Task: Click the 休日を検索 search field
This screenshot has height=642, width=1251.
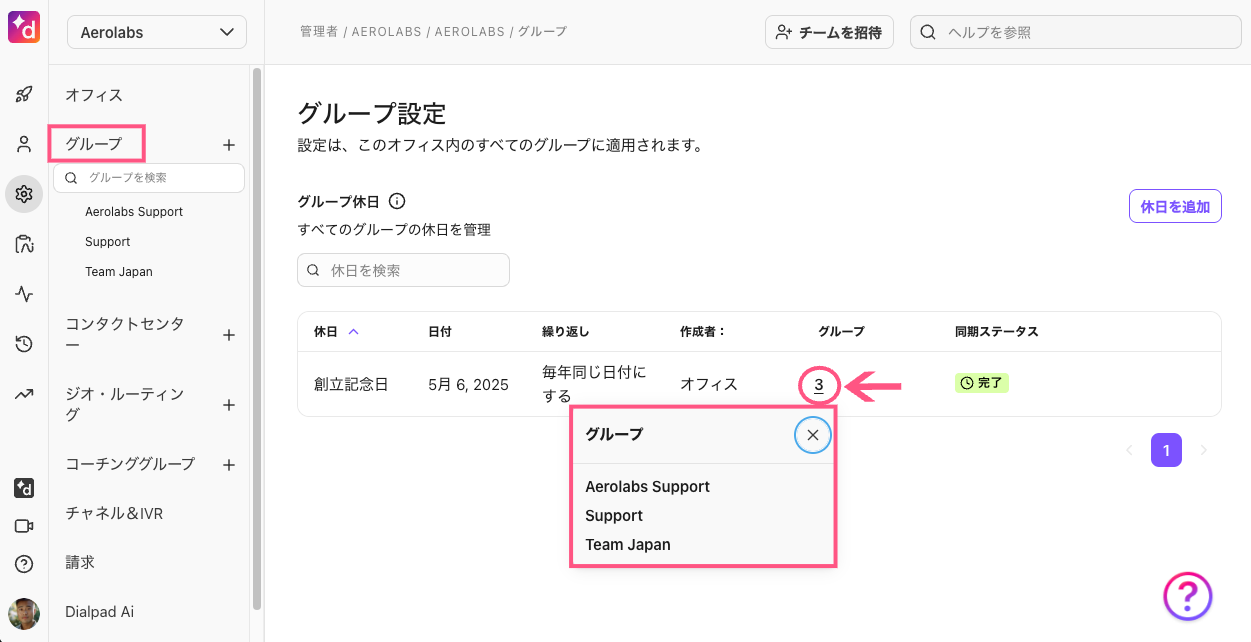Action: click(x=404, y=270)
